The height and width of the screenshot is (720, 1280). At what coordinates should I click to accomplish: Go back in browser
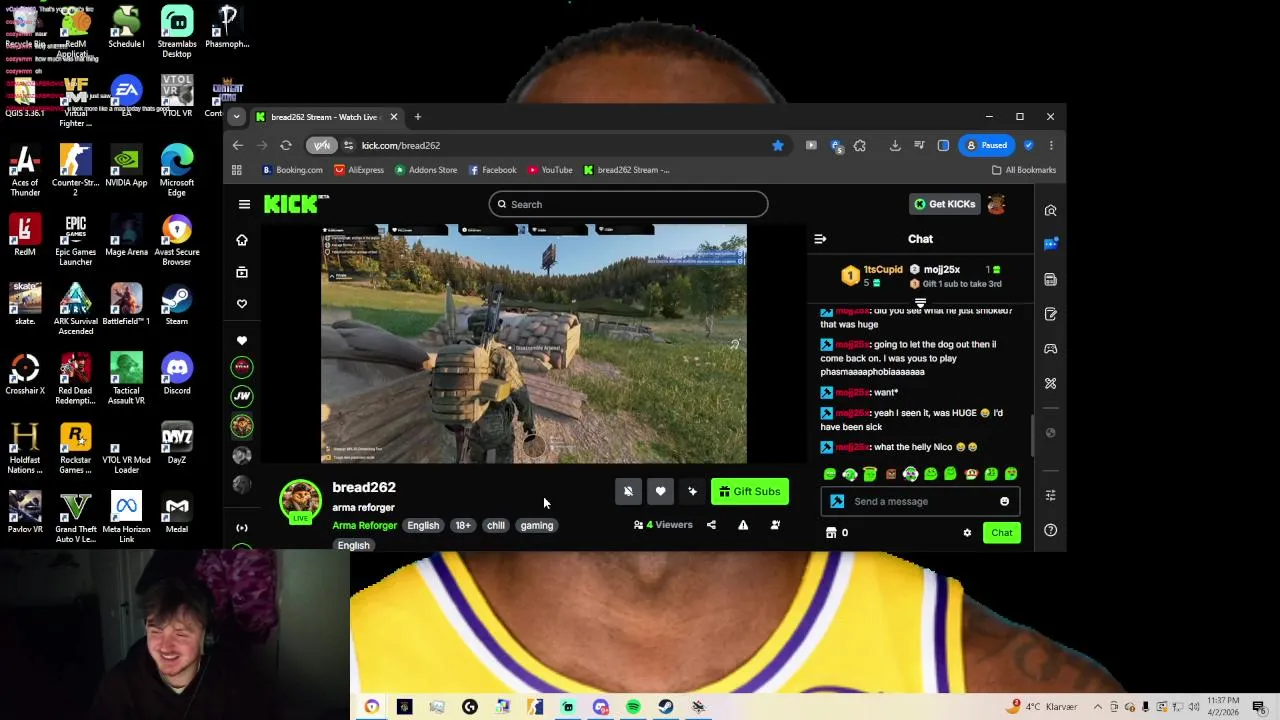(x=237, y=145)
